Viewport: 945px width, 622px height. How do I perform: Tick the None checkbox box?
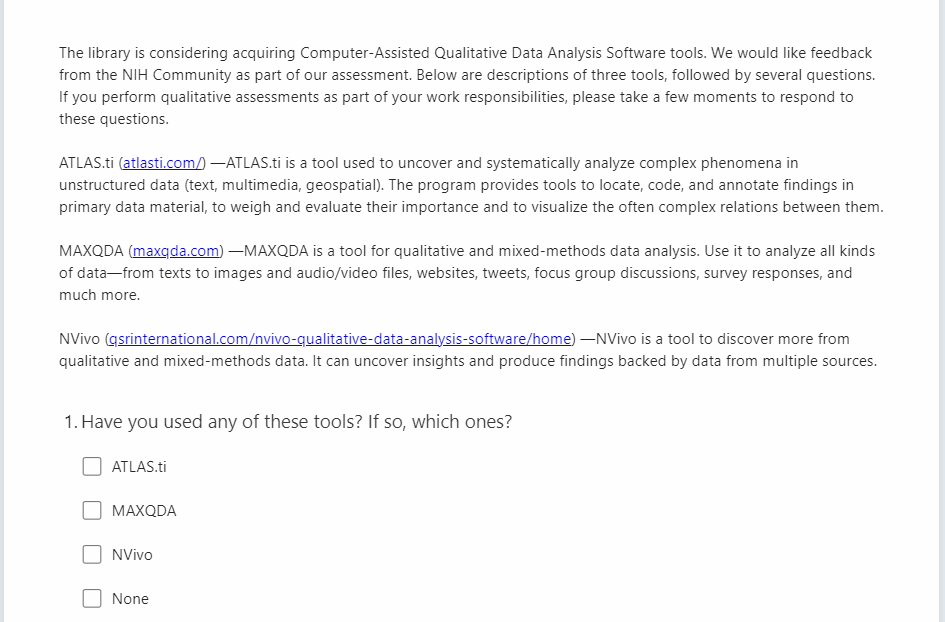[92, 598]
